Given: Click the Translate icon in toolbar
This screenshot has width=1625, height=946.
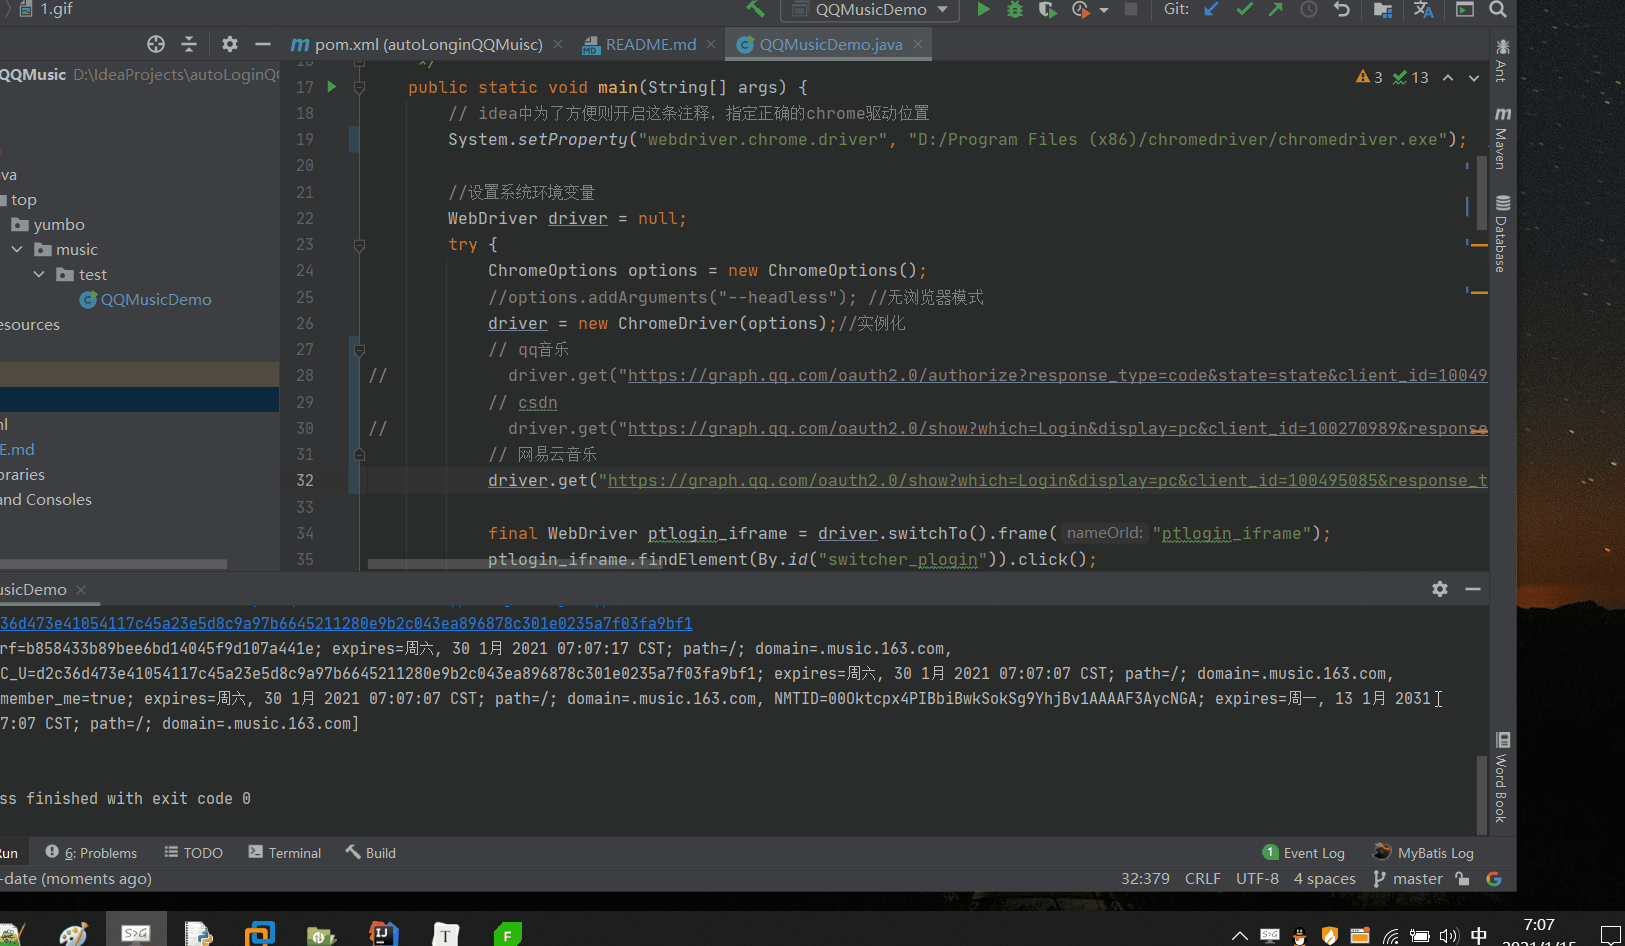Looking at the screenshot, I should 1424,9.
